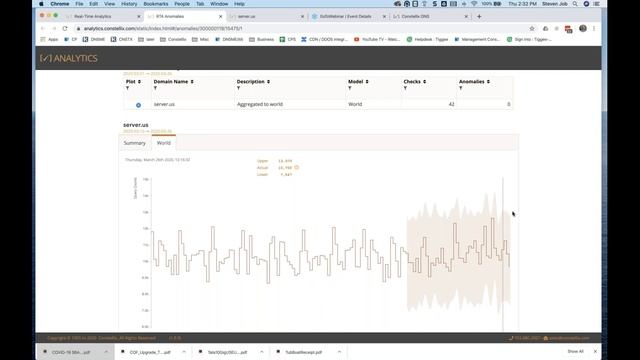640x360 pixels.
Task: Open filter under Model column
Action: point(350,88)
